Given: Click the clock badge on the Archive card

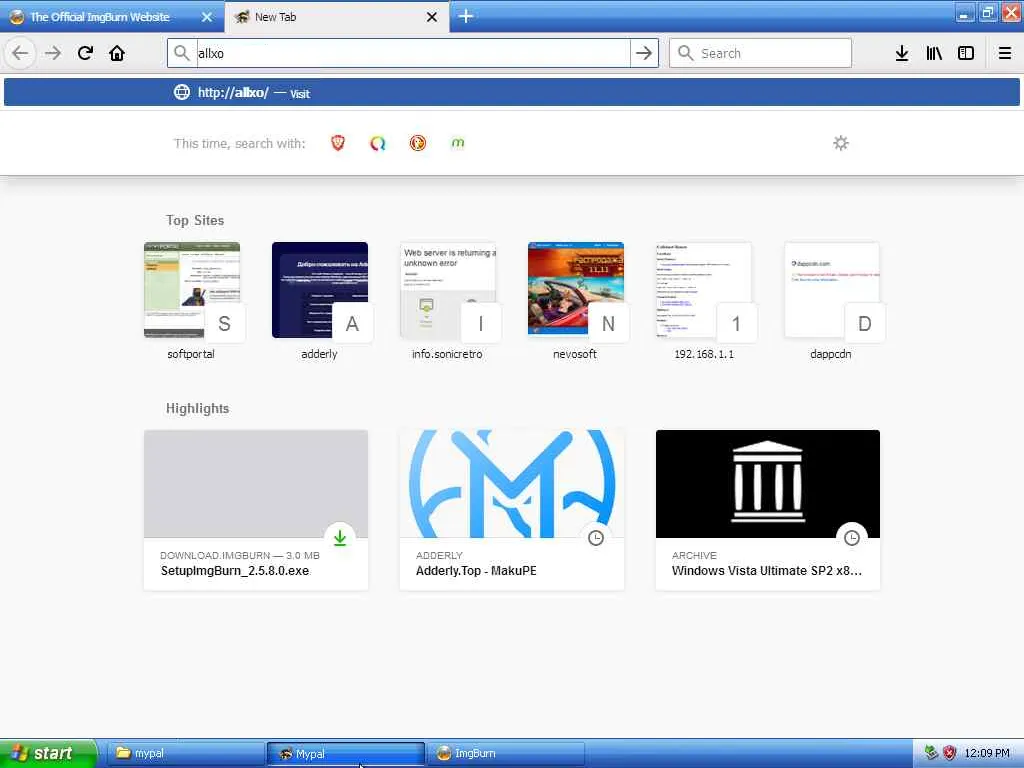Looking at the screenshot, I should coord(852,537).
